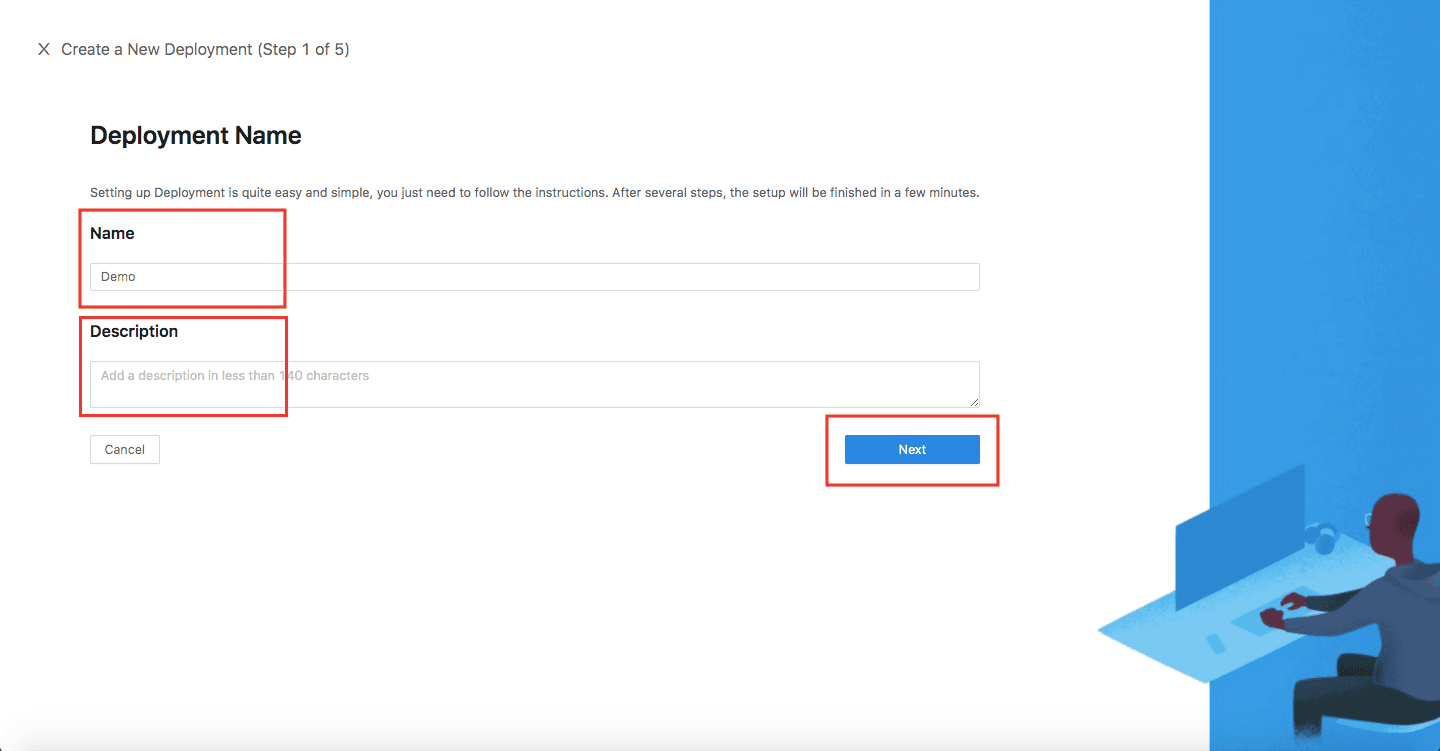
Task: Cancel the deployment creation
Action: click(125, 450)
